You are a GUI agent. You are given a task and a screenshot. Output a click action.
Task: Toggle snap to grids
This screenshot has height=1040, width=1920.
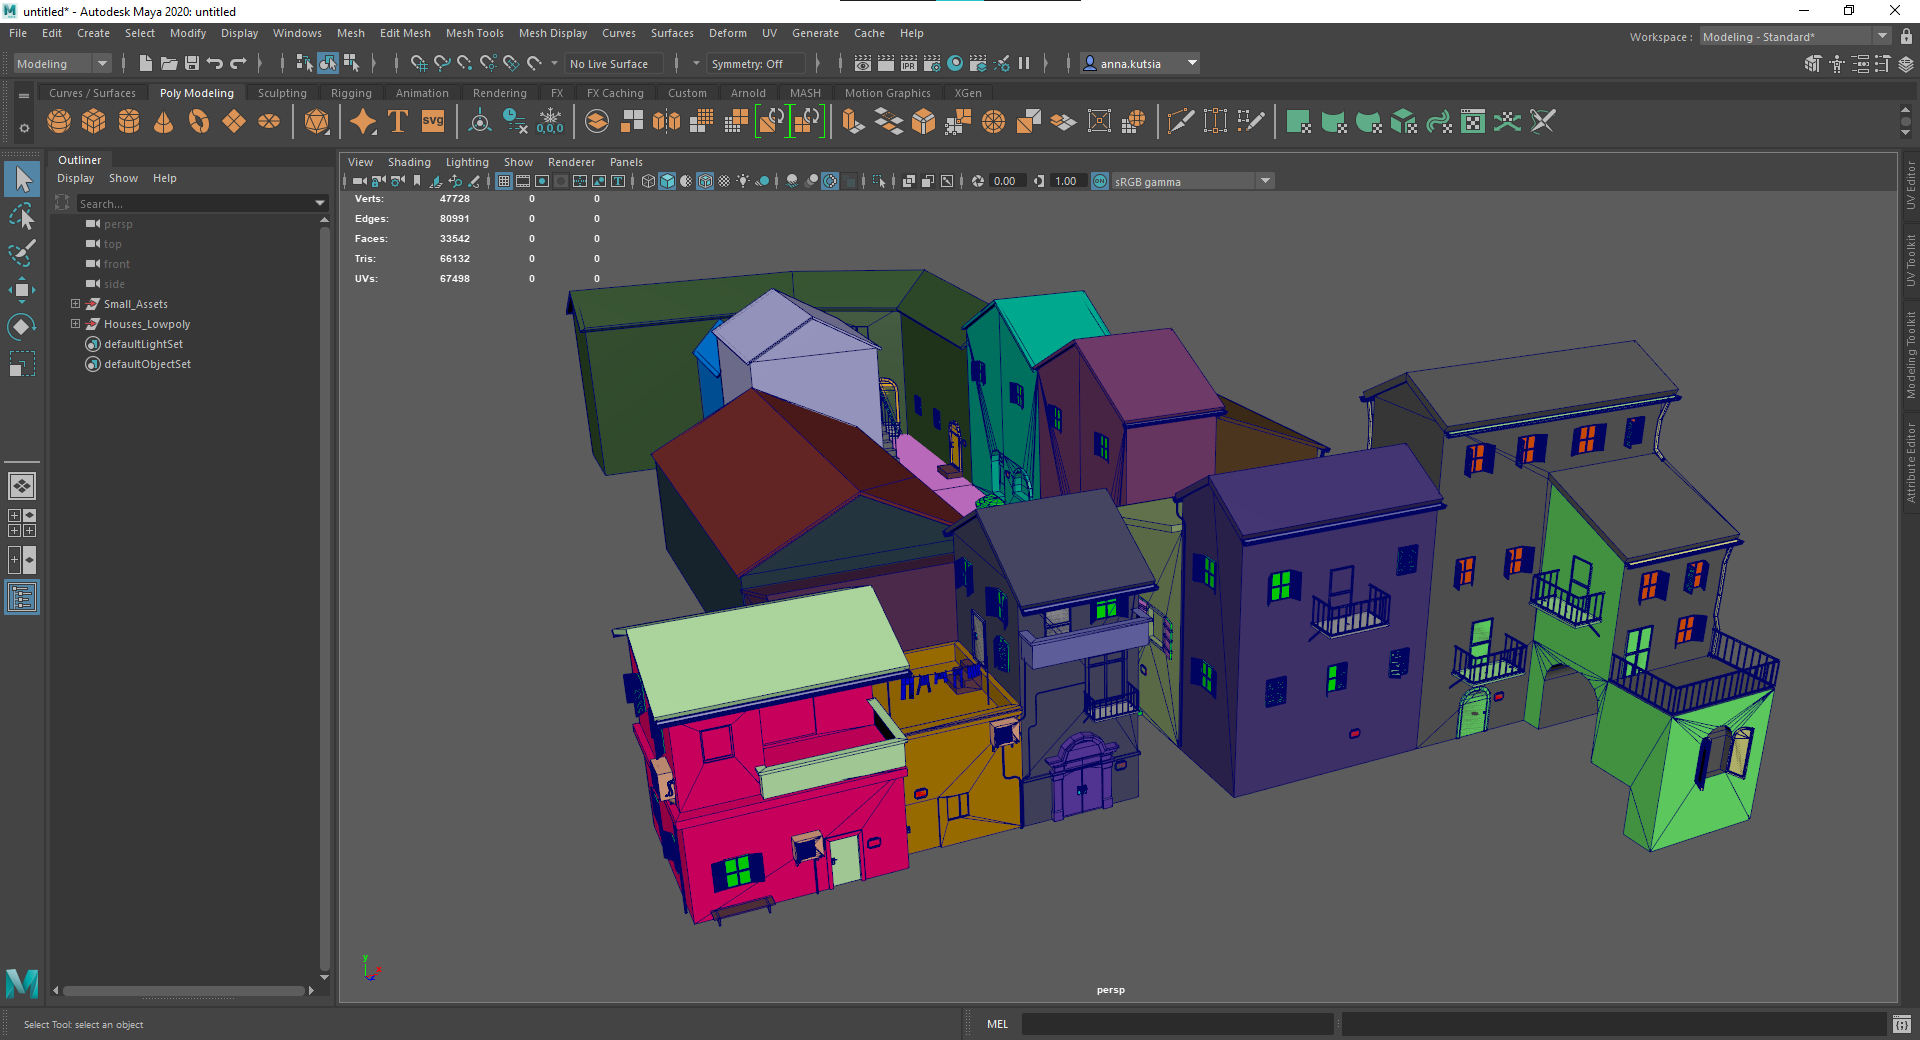tap(419, 63)
